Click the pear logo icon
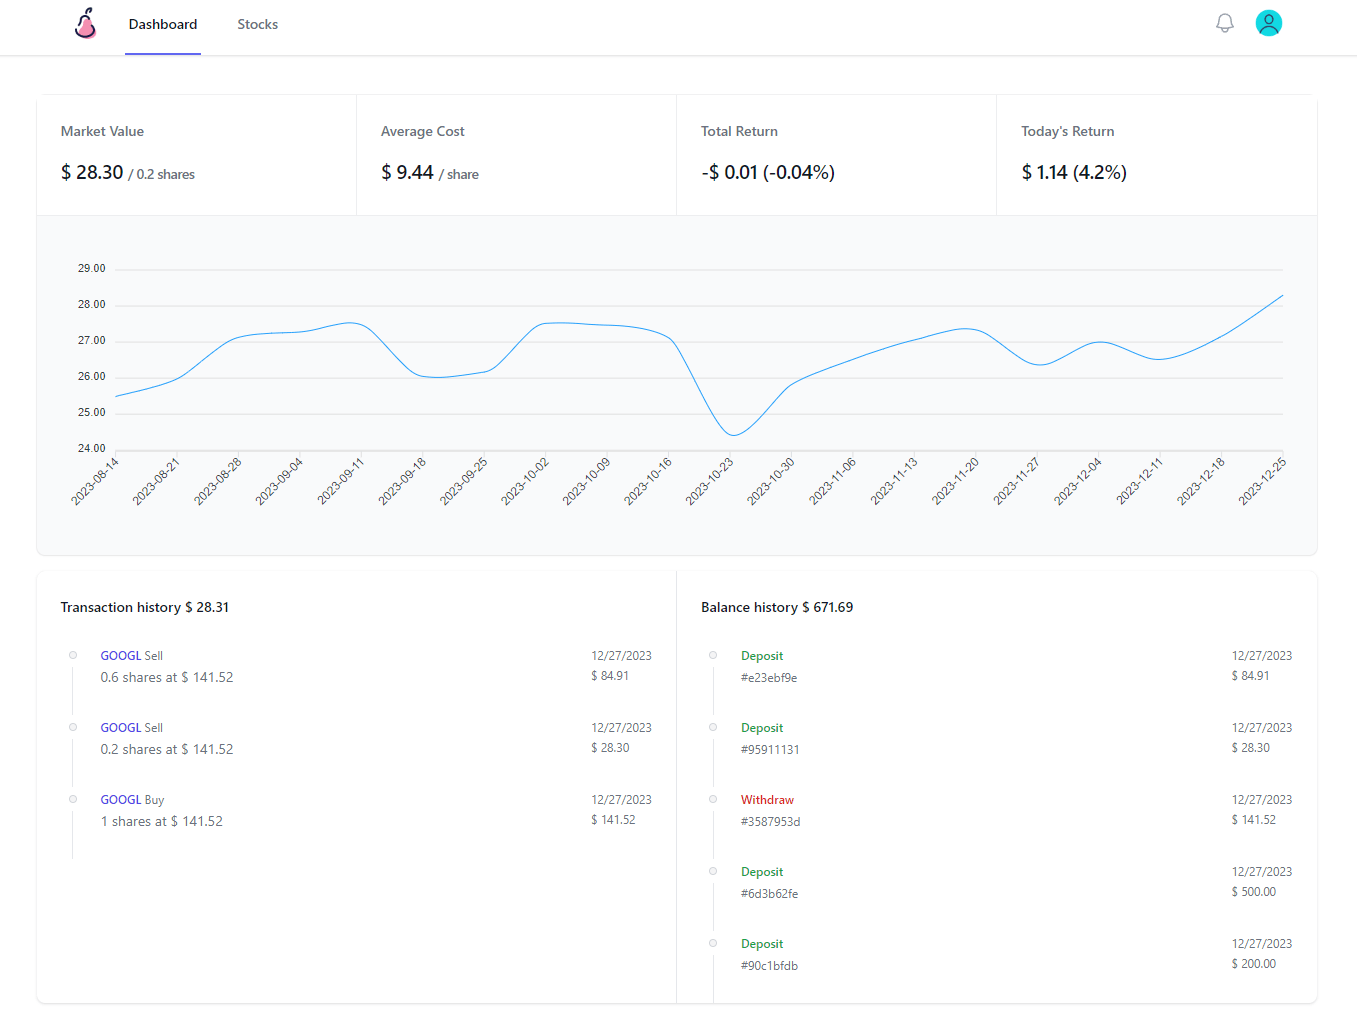 [86, 24]
